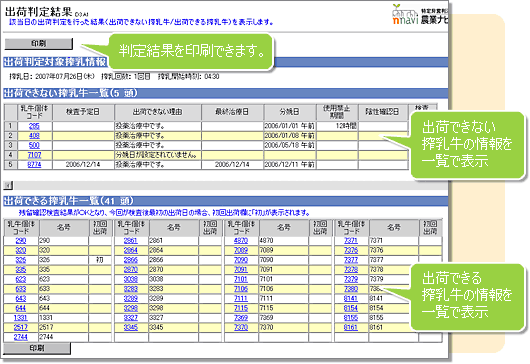Click the 印刷 button above 出荷判定対象搾乳情報

click(x=39, y=44)
